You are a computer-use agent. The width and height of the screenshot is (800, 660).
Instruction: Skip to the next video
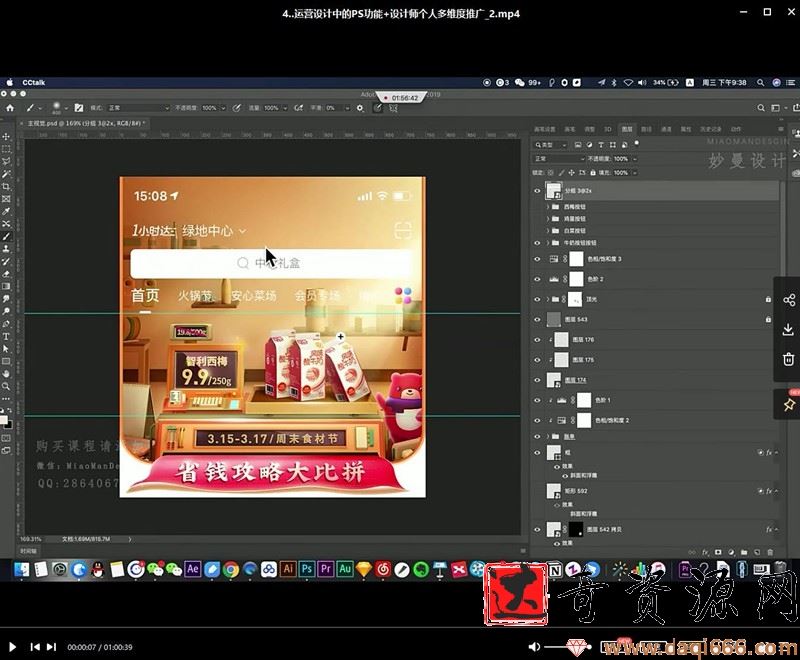point(51,647)
